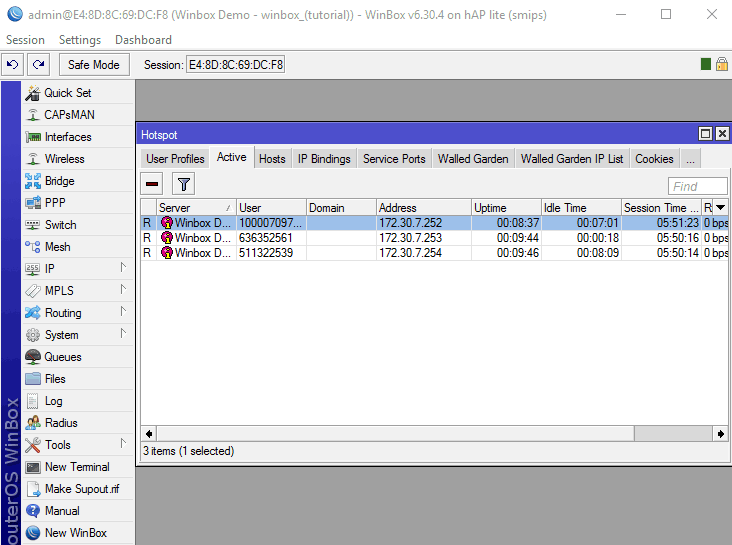This screenshot has width=732, height=545.
Task: Open the Settings menu
Action: coord(80,40)
